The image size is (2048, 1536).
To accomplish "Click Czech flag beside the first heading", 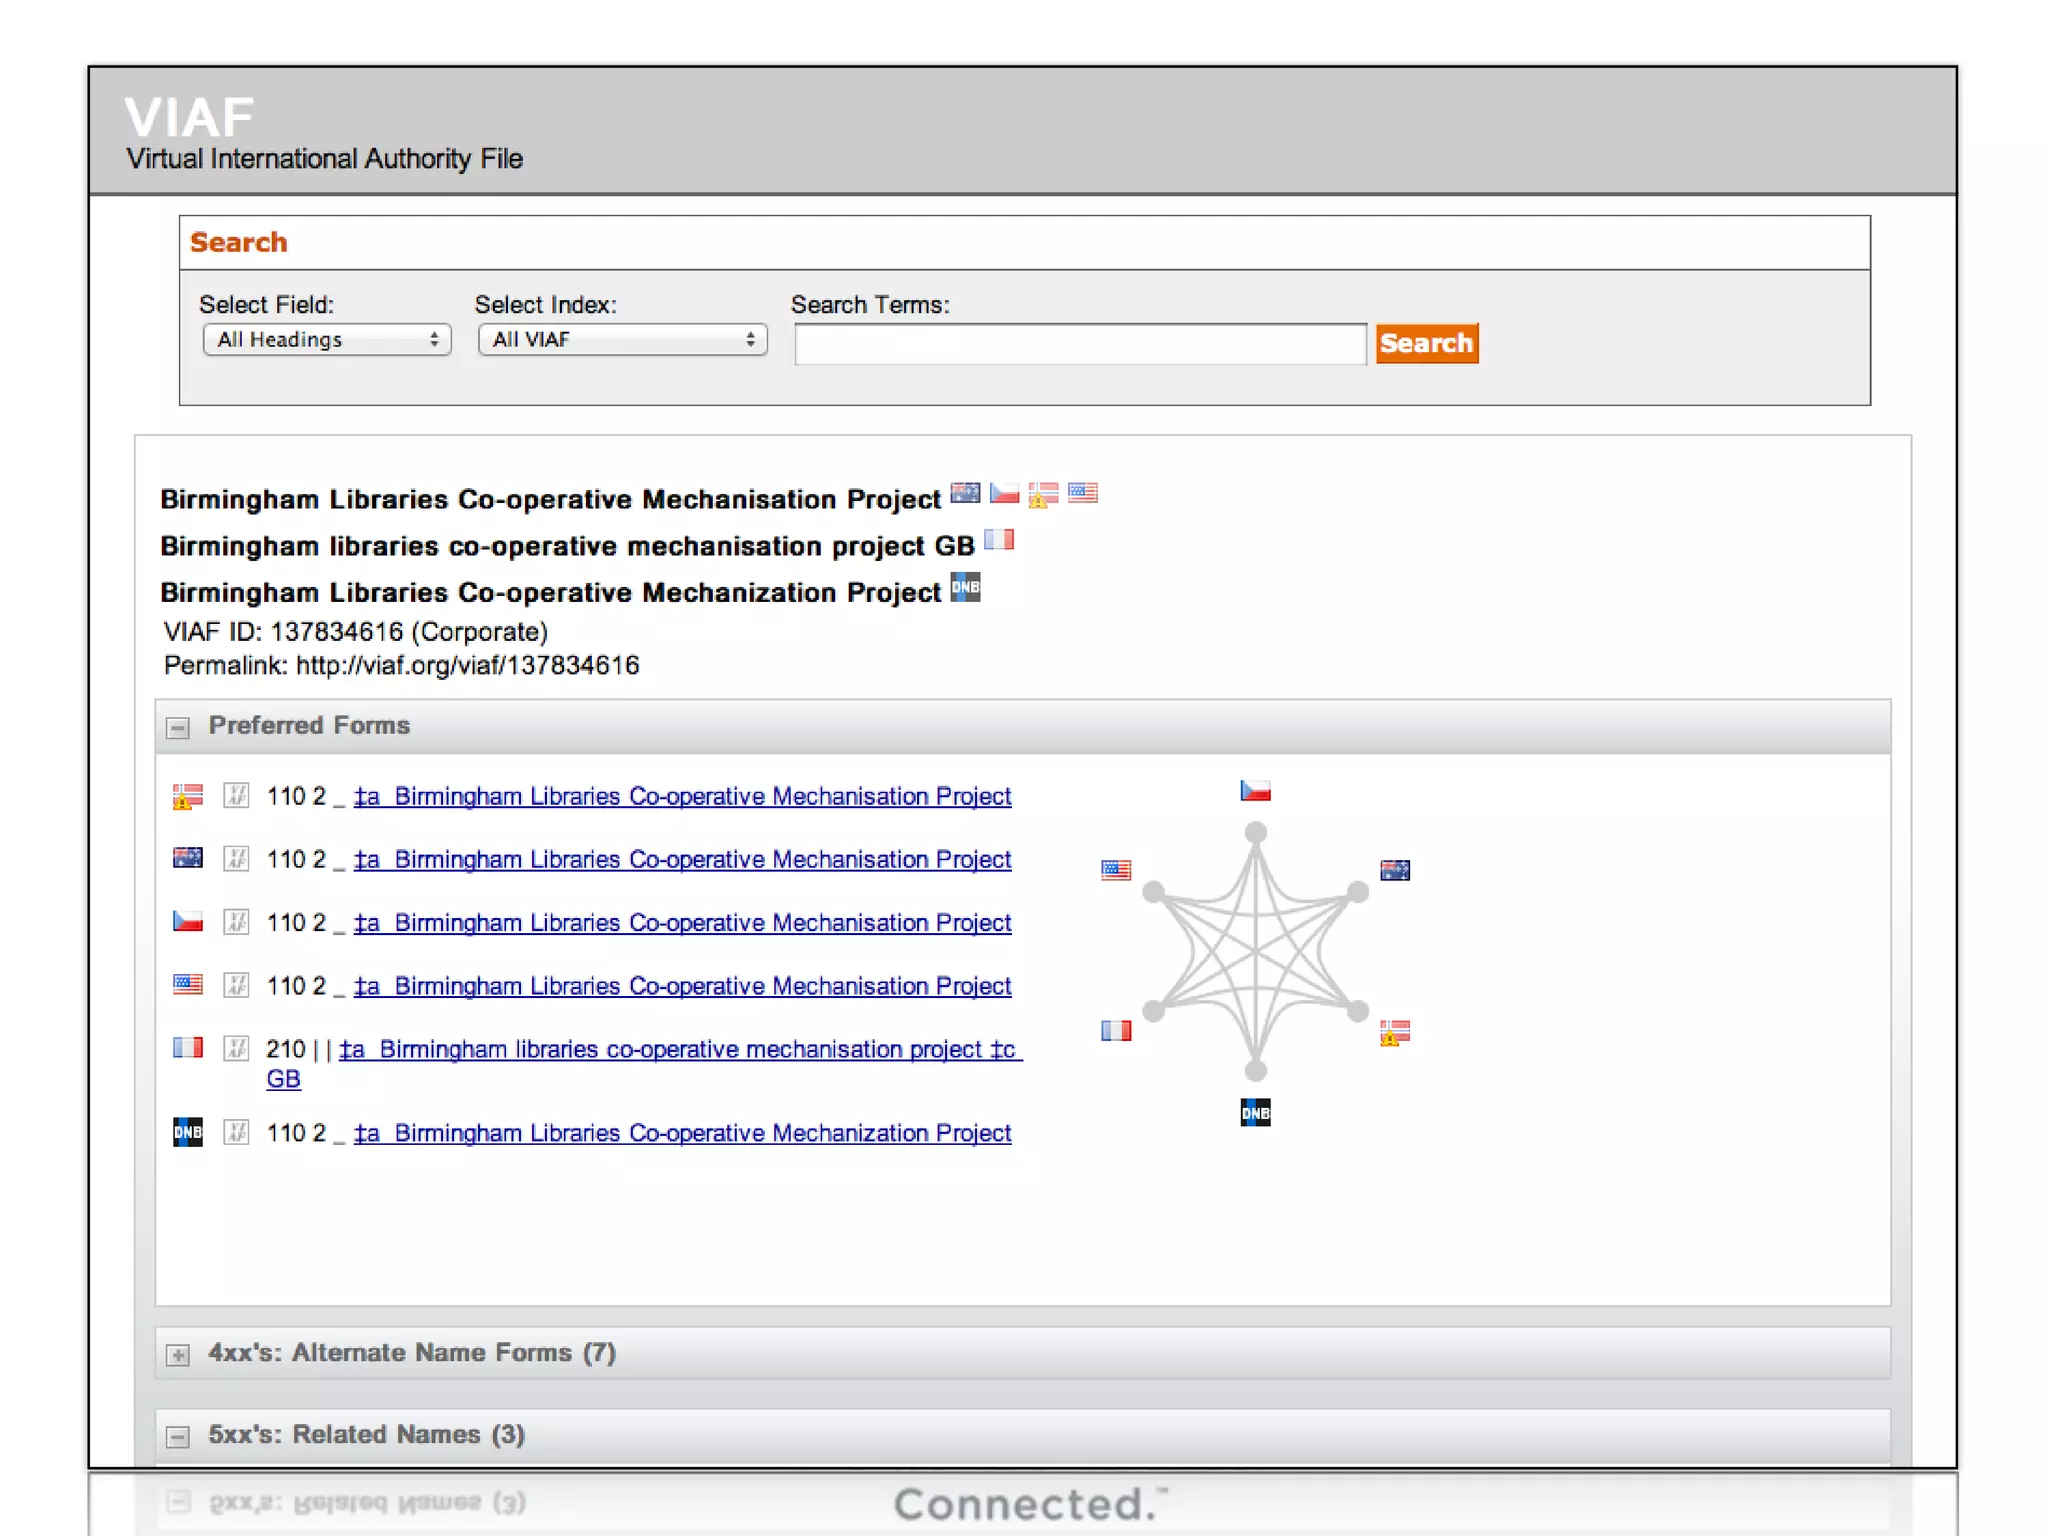I will 1004,493.
